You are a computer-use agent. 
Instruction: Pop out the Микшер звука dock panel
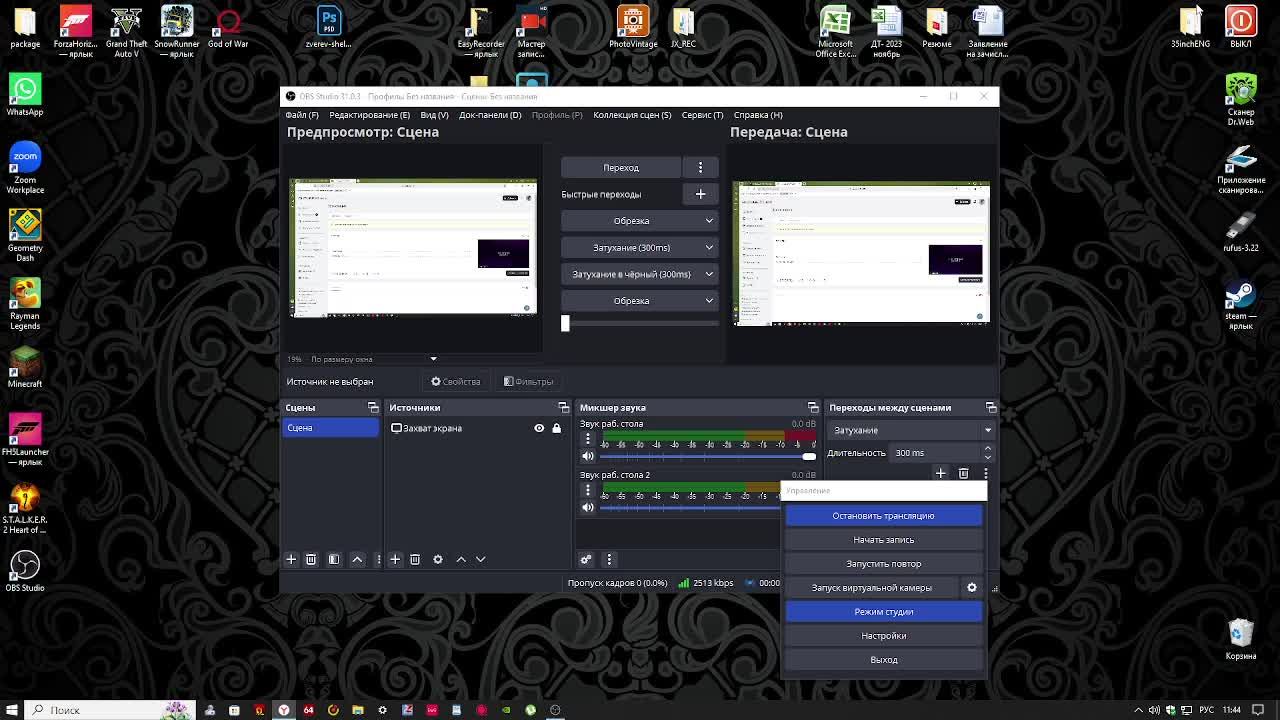click(x=813, y=407)
